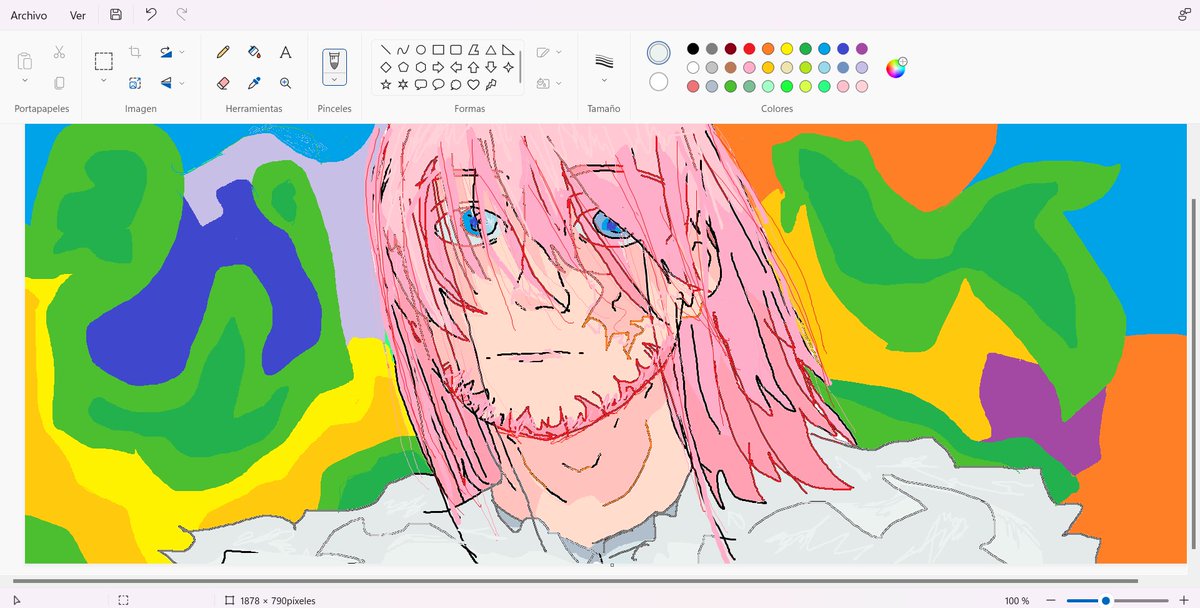1200x608 pixels.
Task: Select the Fill bucket tool
Action: 254,52
